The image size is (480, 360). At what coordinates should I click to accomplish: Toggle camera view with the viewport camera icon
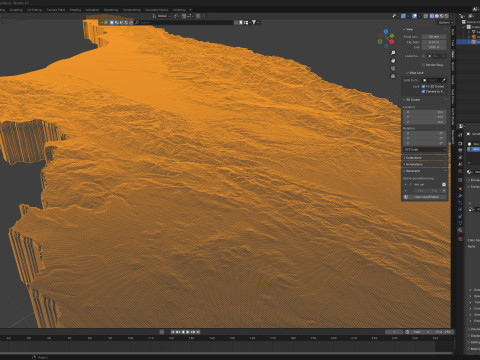[393, 68]
